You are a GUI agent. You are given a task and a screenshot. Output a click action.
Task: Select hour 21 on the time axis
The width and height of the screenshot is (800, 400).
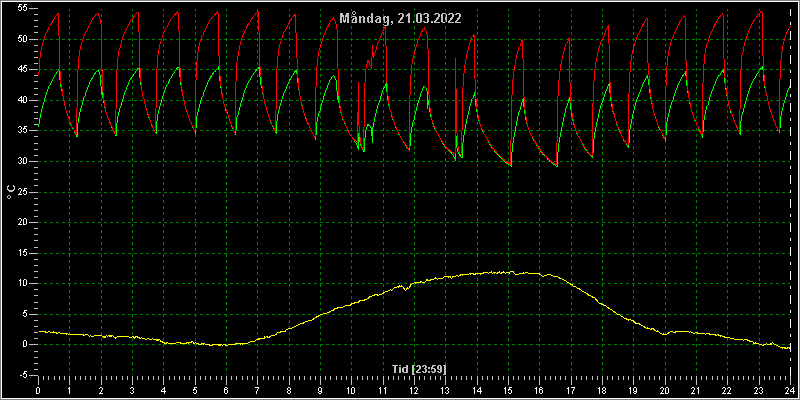(x=696, y=389)
